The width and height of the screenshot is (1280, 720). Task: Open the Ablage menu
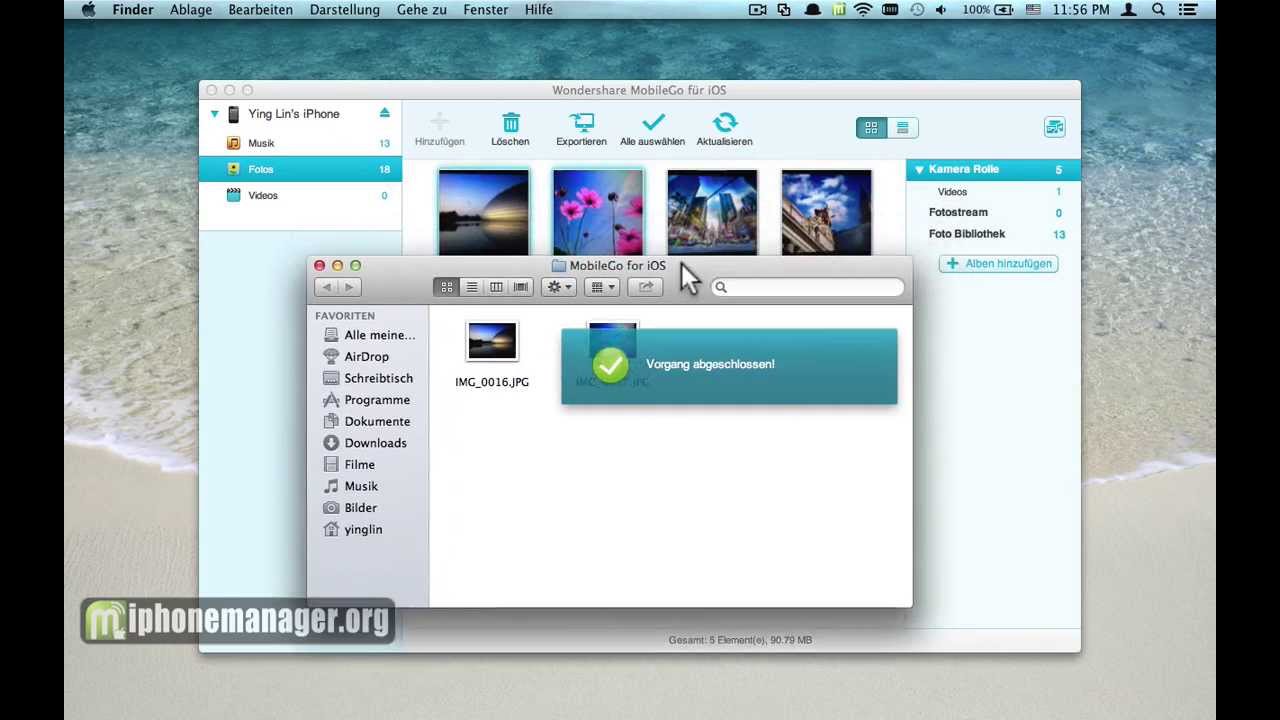pyautogui.click(x=191, y=10)
